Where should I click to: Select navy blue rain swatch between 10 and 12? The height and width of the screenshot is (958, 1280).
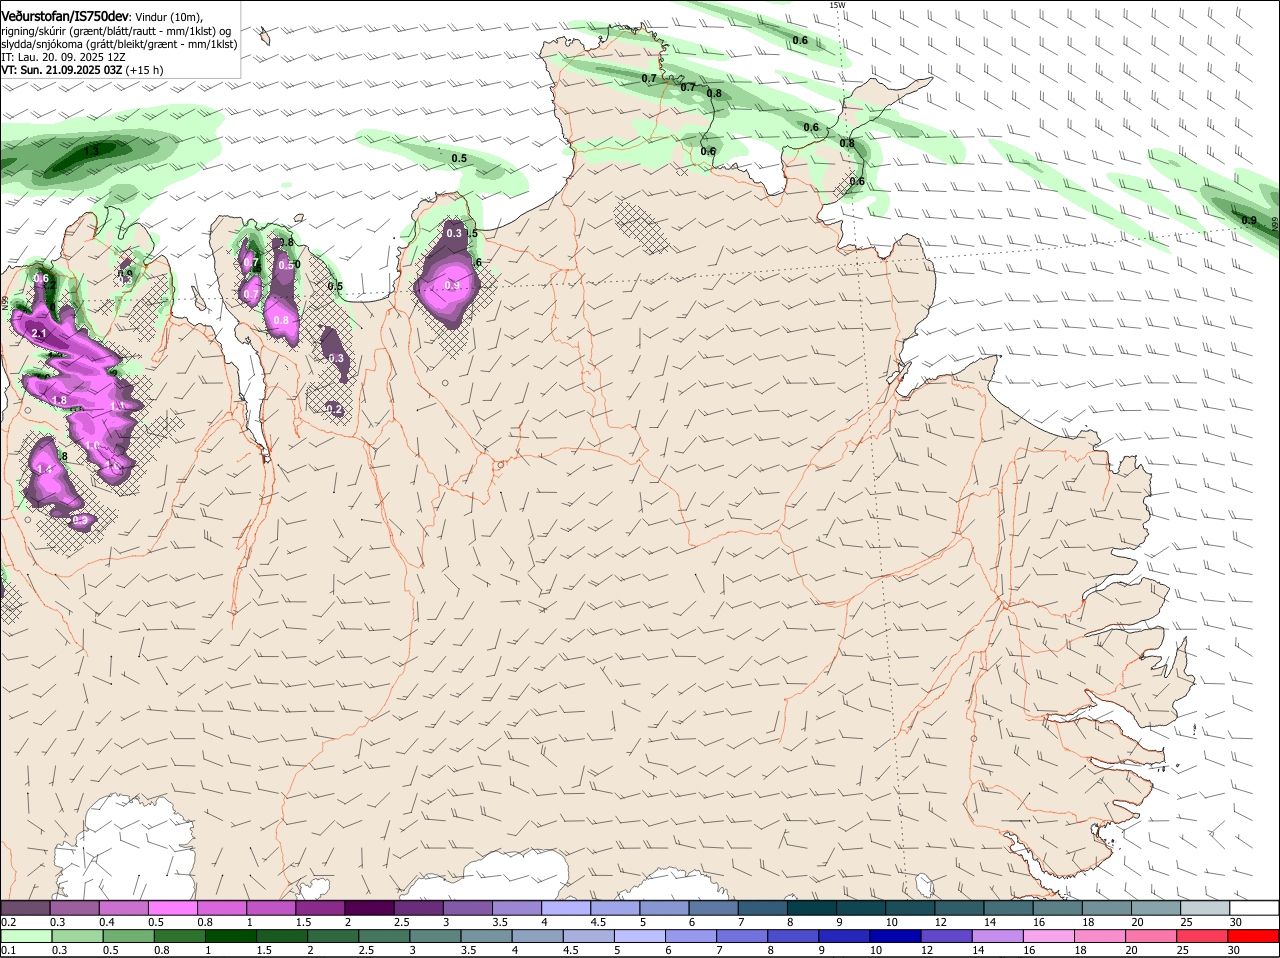[898, 936]
